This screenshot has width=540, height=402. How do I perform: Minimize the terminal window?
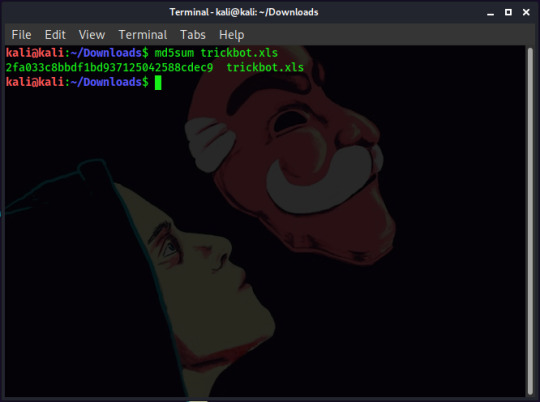[490, 13]
